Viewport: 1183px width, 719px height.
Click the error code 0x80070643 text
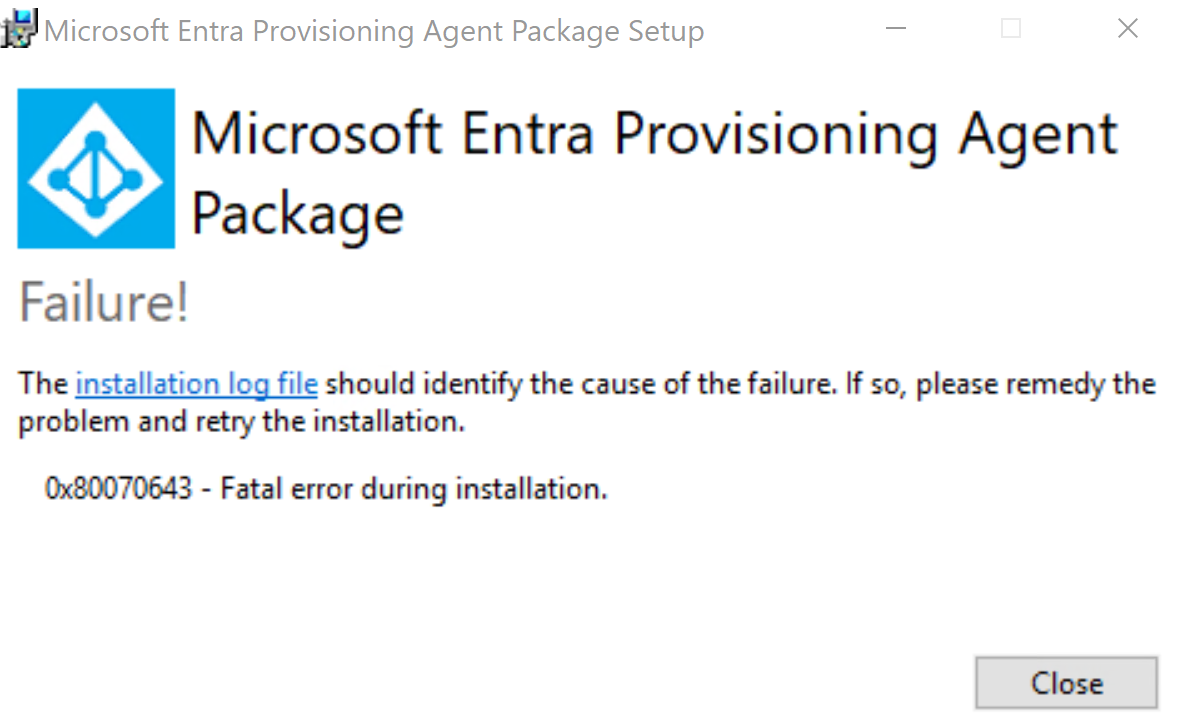(118, 489)
